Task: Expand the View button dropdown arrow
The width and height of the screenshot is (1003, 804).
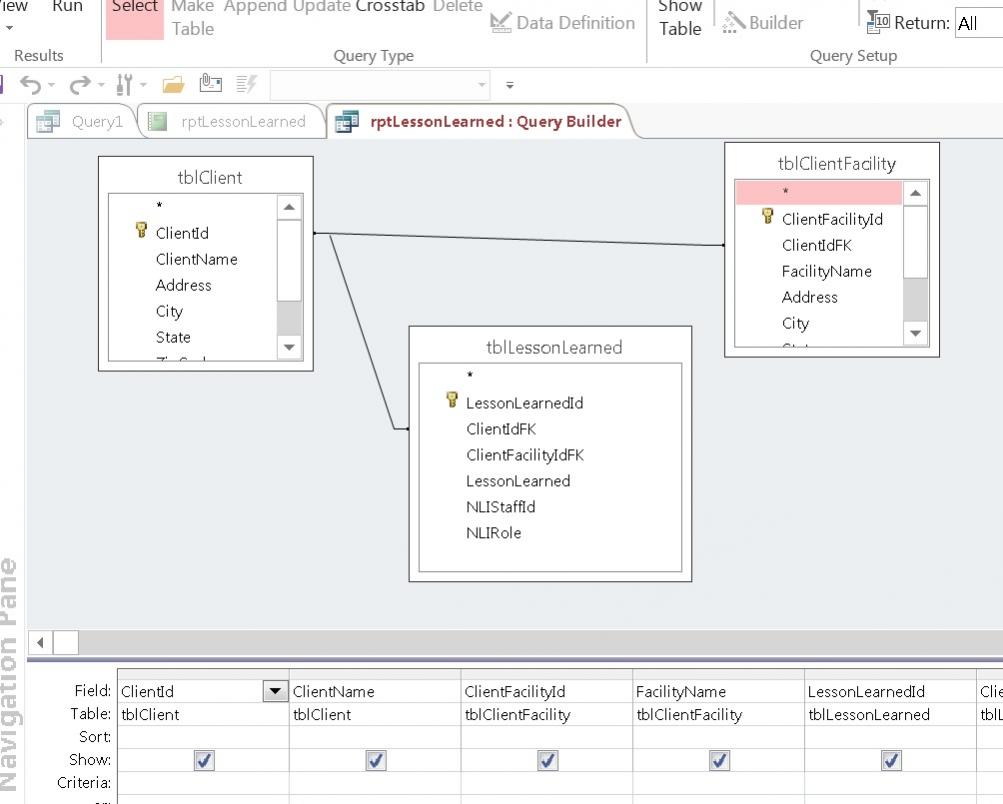Action: click(x=9, y=29)
